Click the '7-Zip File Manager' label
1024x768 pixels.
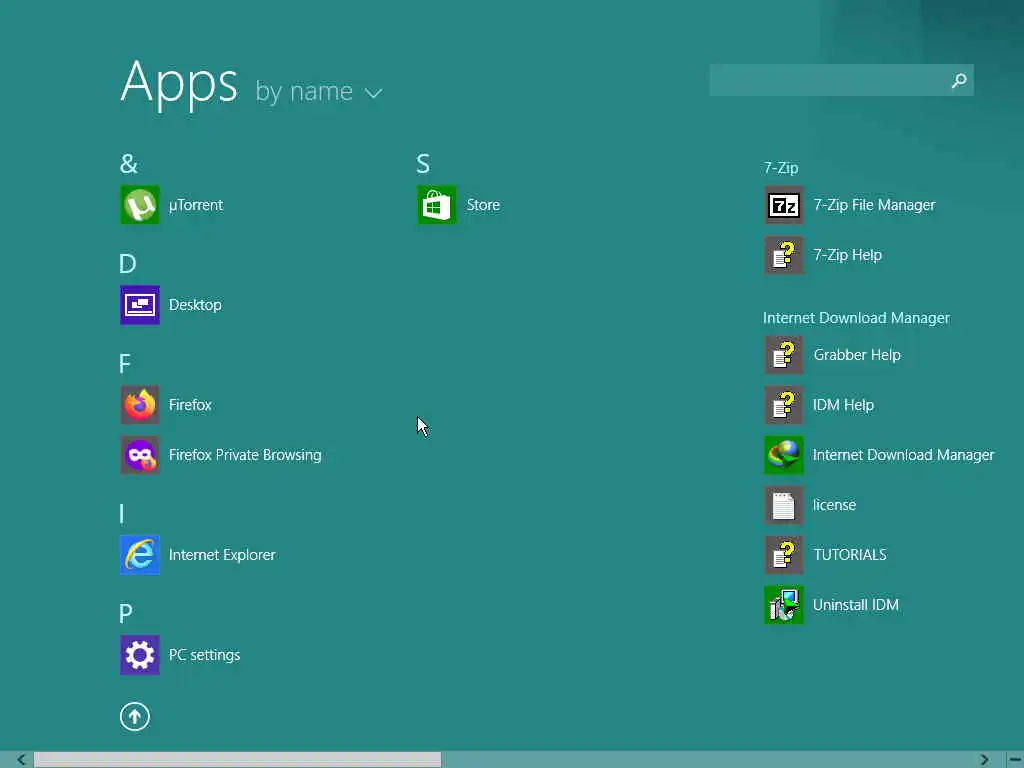pyautogui.click(x=874, y=205)
